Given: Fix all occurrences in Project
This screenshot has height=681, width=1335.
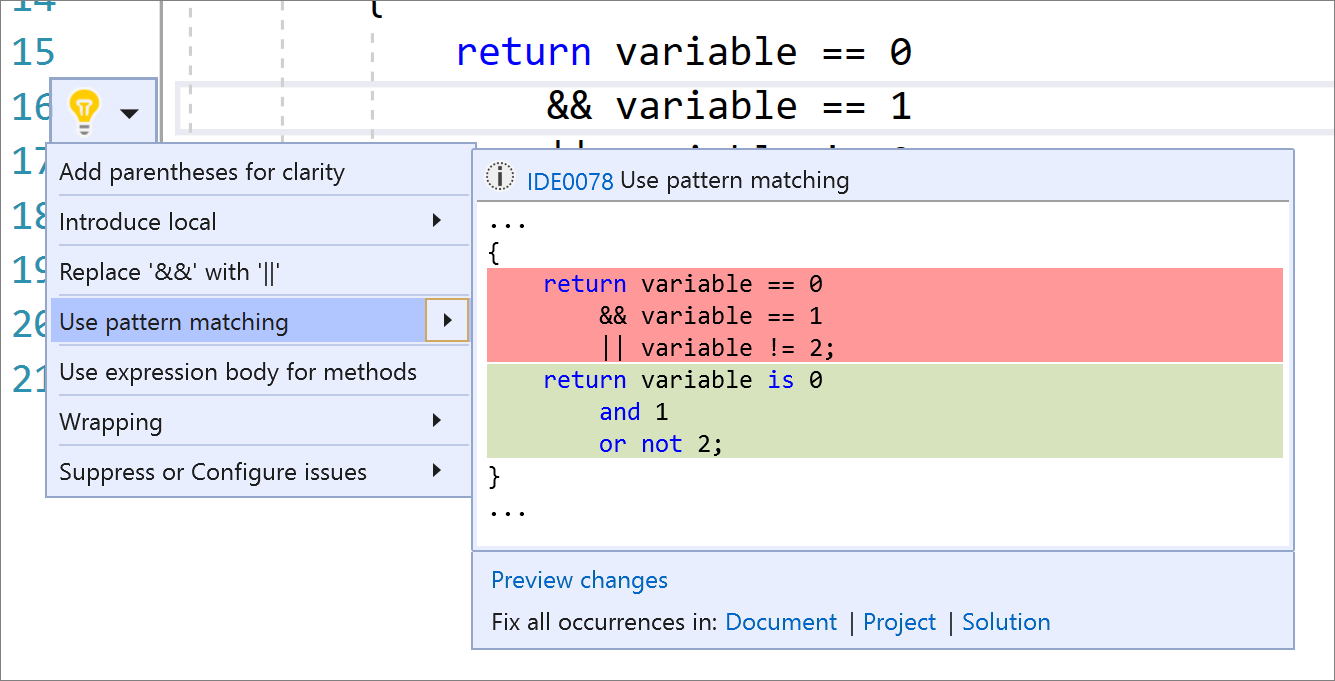Looking at the screenshot, I should click(900, 622).
